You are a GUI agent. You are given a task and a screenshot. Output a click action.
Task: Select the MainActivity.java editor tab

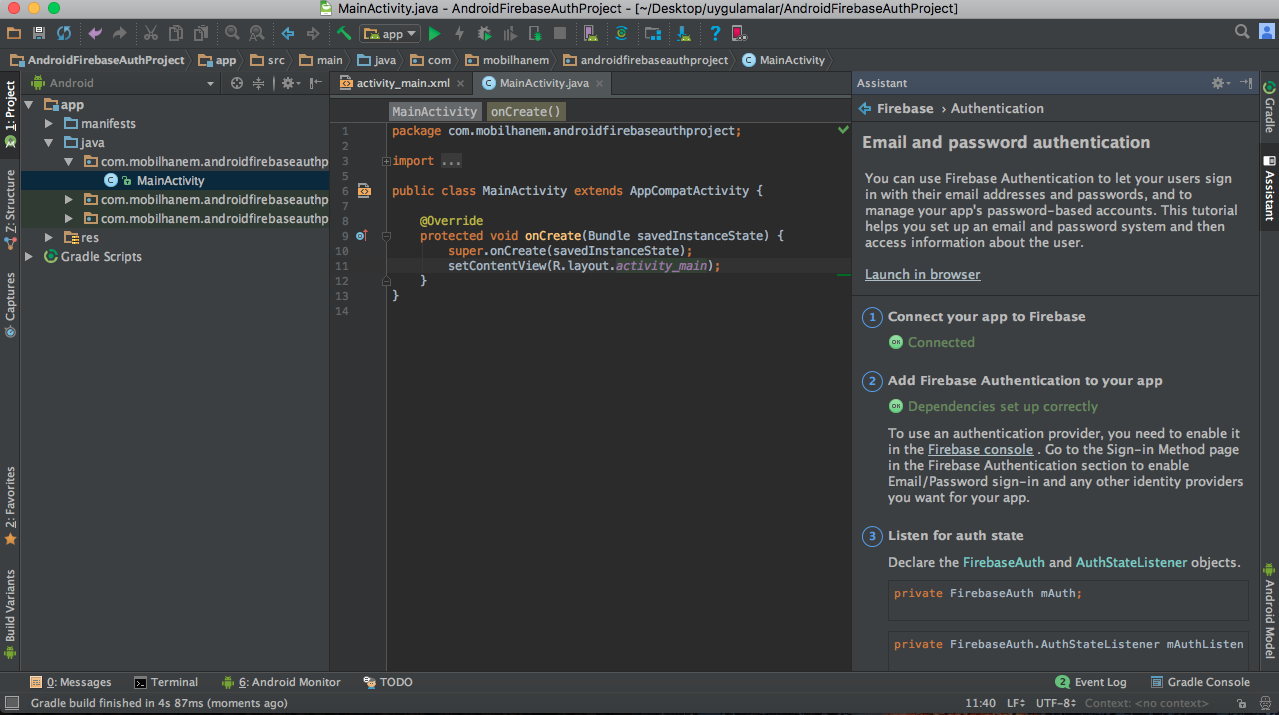[x=543, y=83]
